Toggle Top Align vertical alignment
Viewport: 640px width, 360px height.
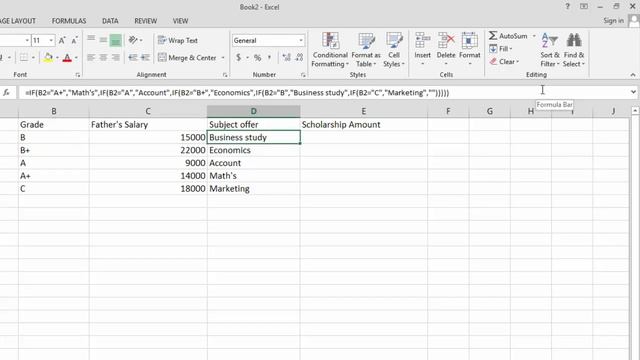click(x=91, y=40)
